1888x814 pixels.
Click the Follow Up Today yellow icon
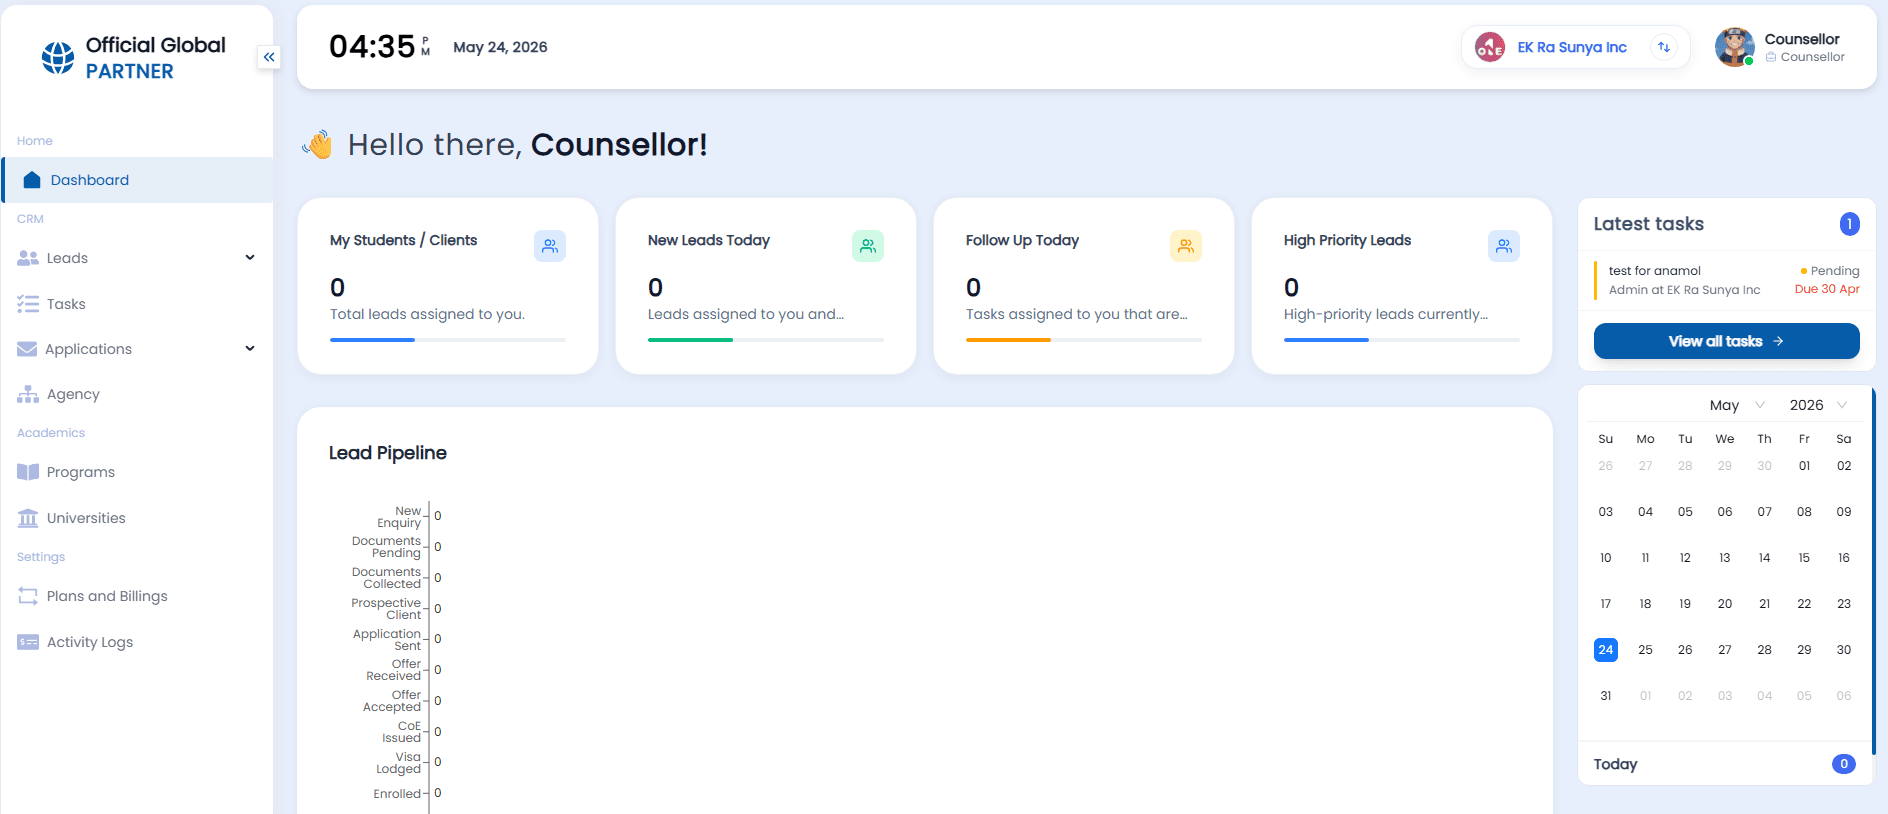(x=1186, y=246)
